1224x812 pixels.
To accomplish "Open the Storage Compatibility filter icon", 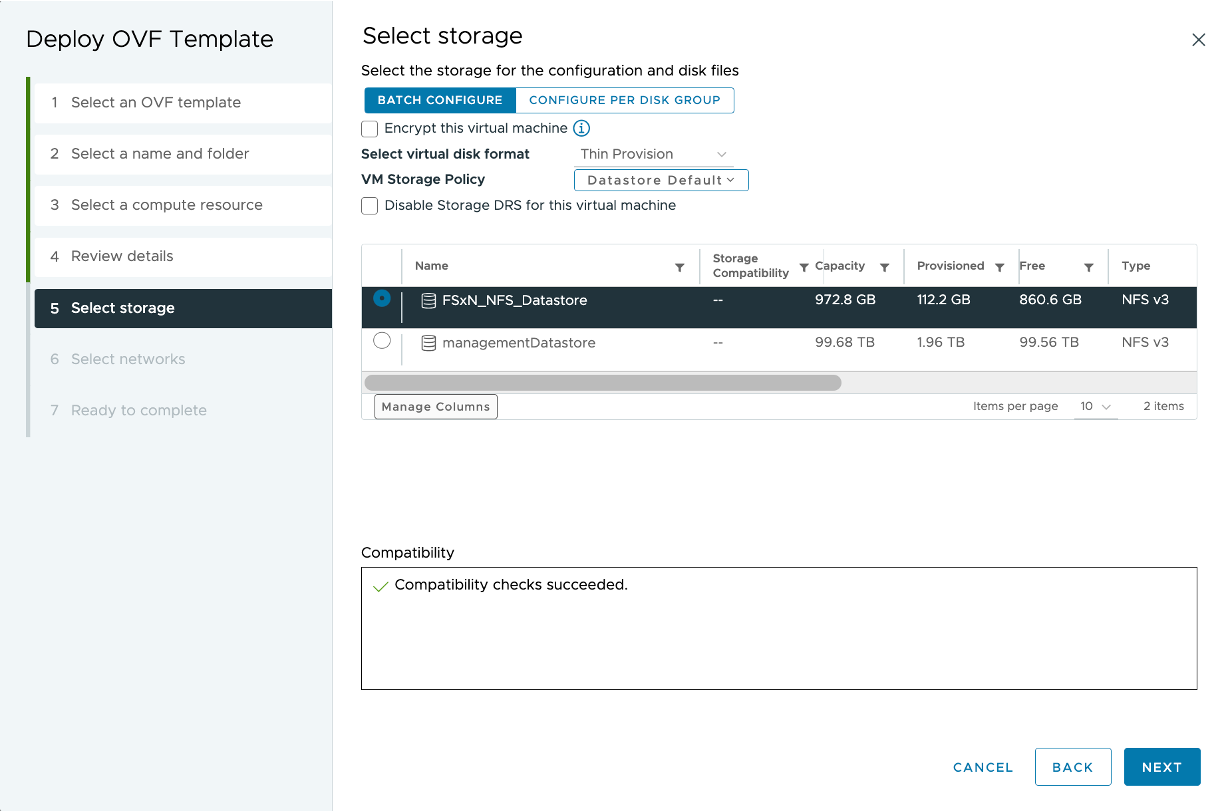I will [804, 268].
